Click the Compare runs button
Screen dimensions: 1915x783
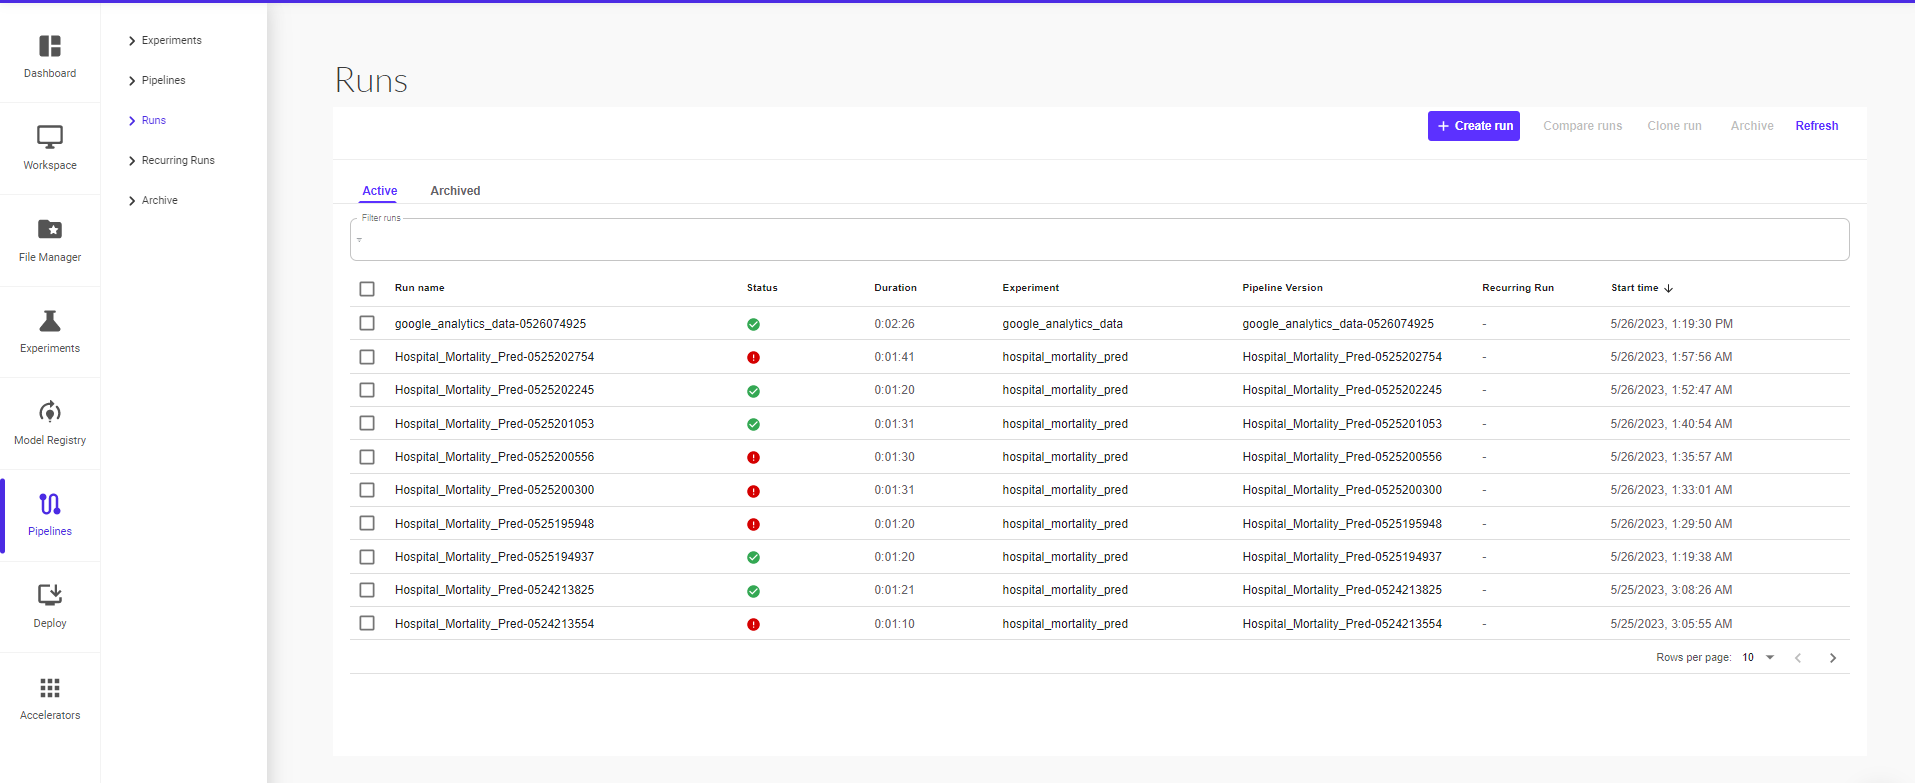pos(1582,126)
